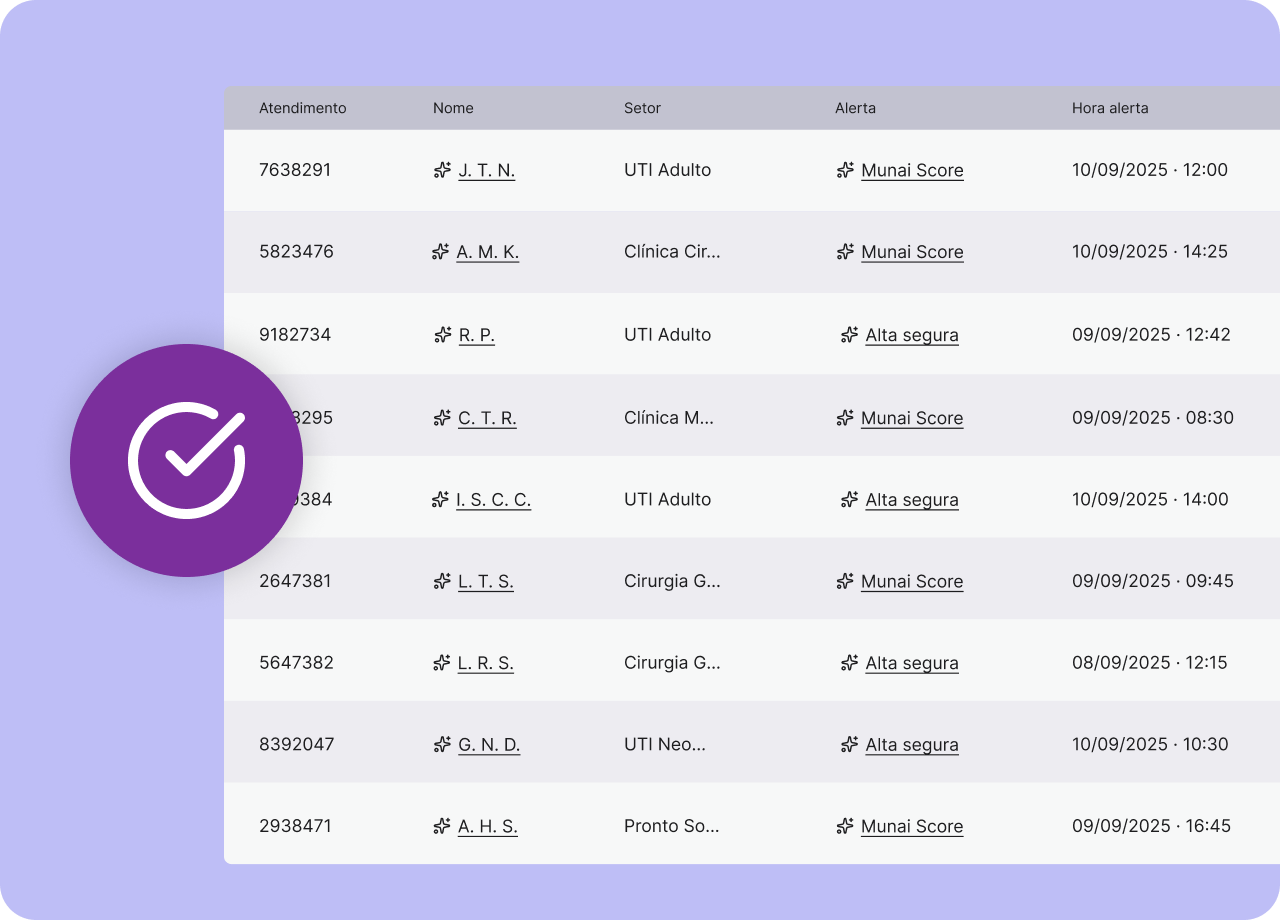
Task: Open Munai Score alert for row 2647381
Action: click(912, 581)
